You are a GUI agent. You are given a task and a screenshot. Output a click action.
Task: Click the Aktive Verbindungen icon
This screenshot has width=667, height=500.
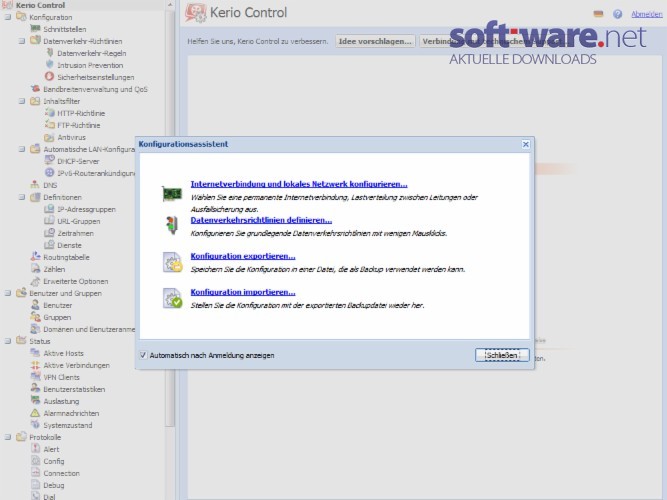[x=35, y=365]
